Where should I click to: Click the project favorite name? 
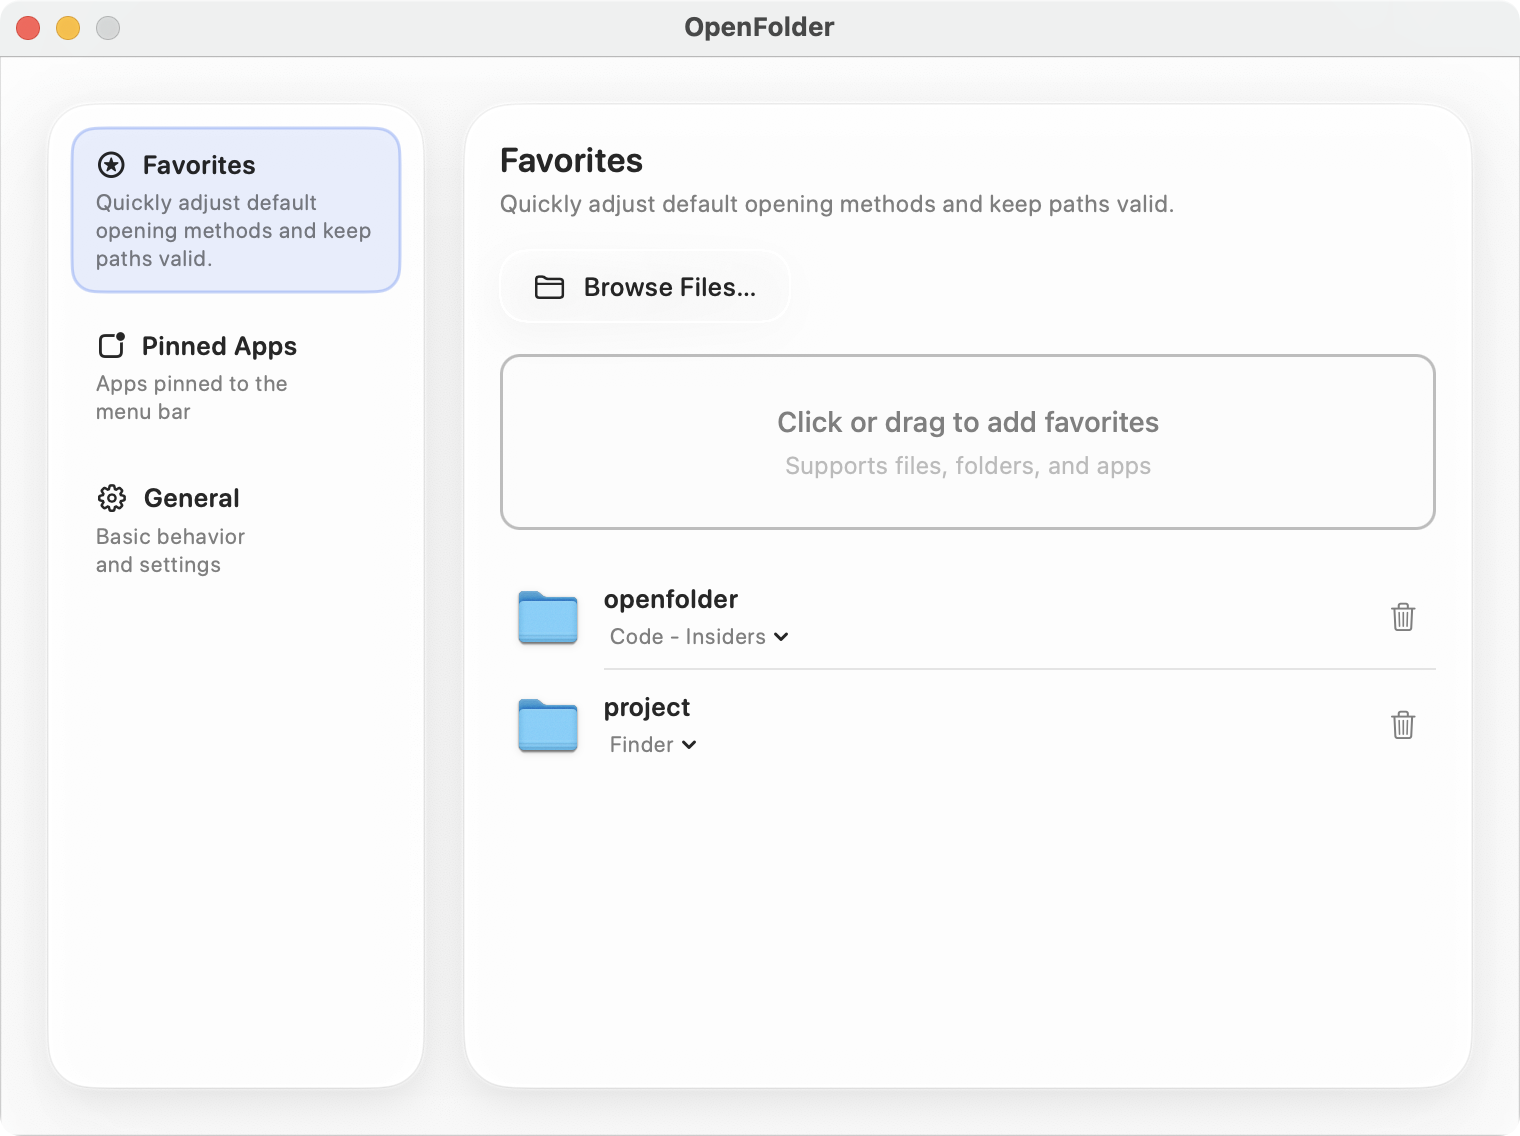tap(646, 707)
